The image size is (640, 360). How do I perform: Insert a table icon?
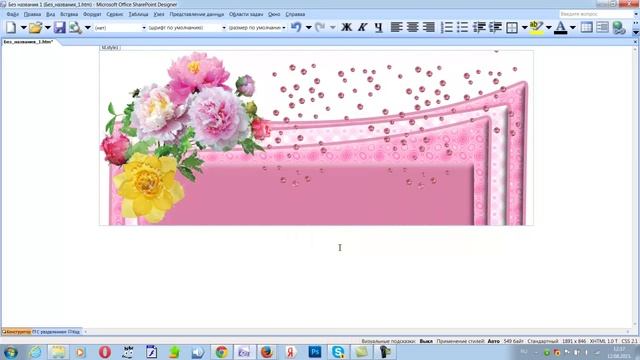point(587,28)
